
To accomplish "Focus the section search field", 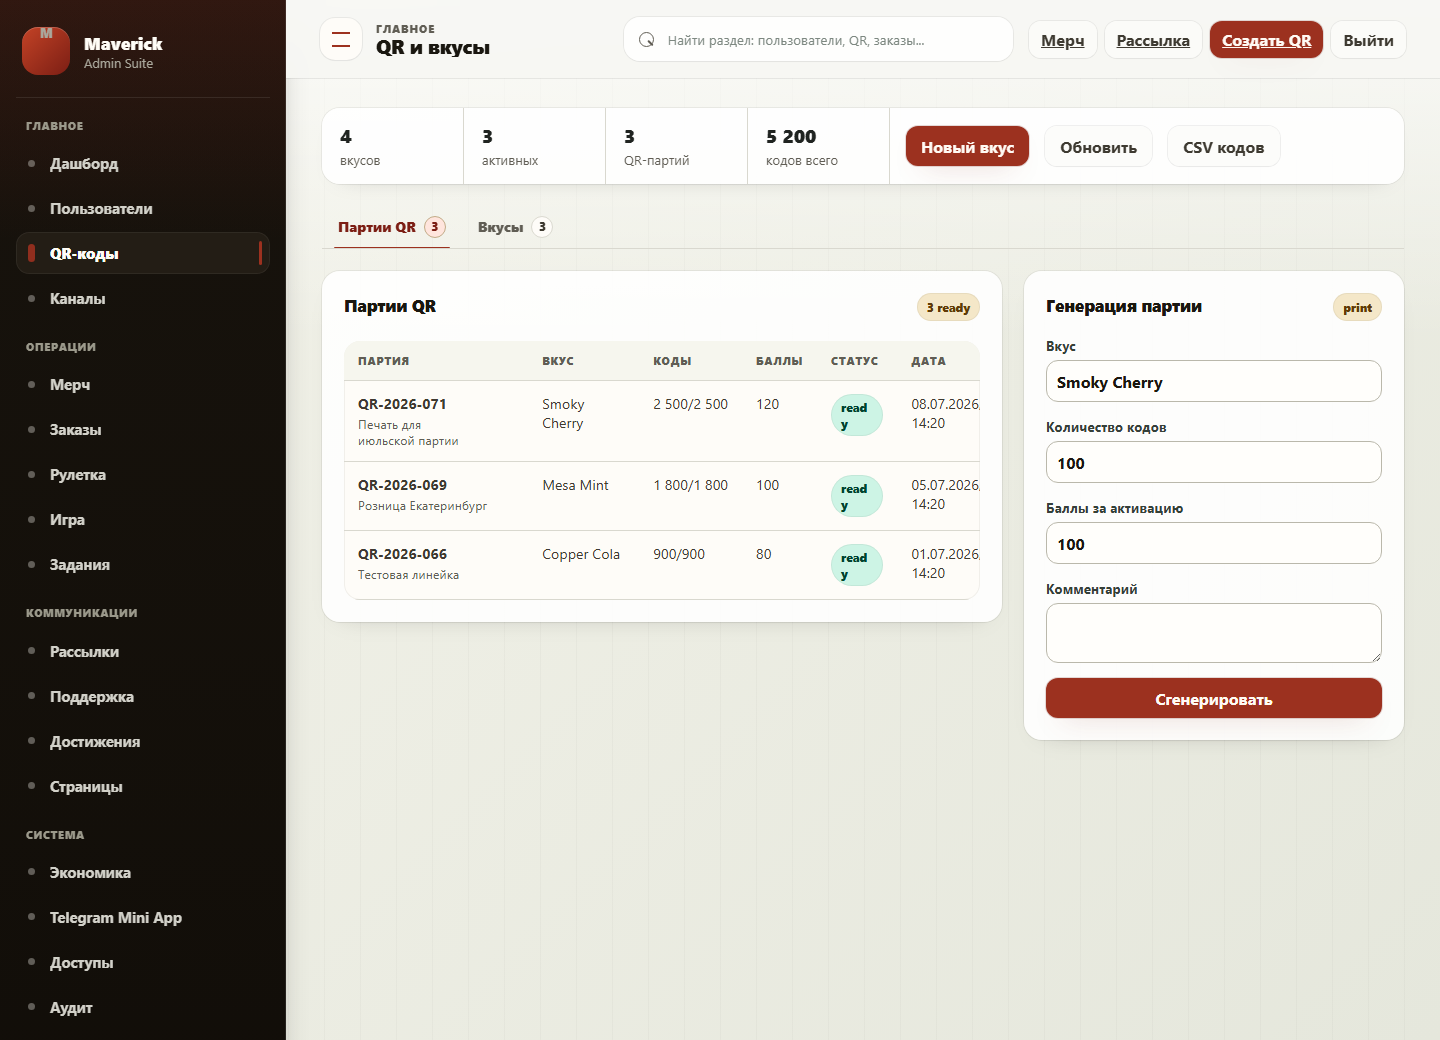I will click(818, 40).
